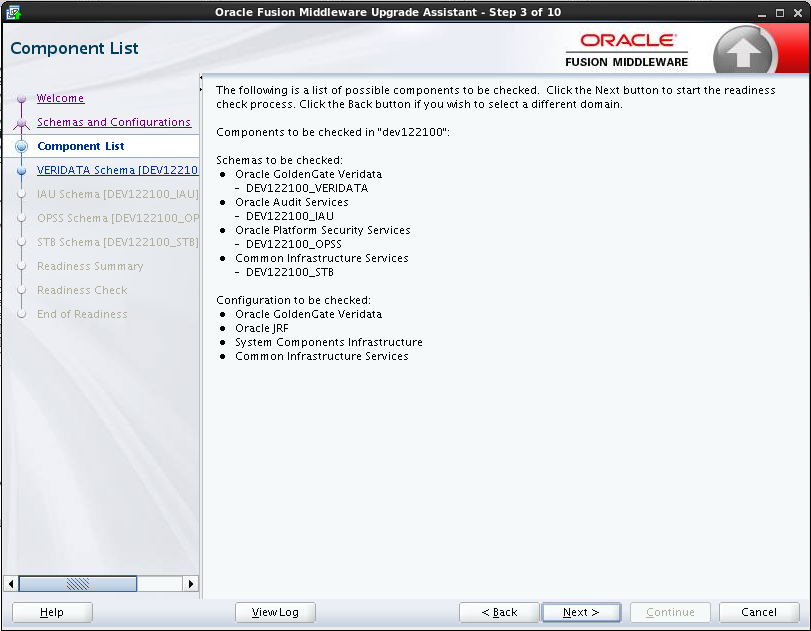Image resolution: width=811 pixels, height=631 pixels.
Task: Select Readiness Check step
Action: 82,290
